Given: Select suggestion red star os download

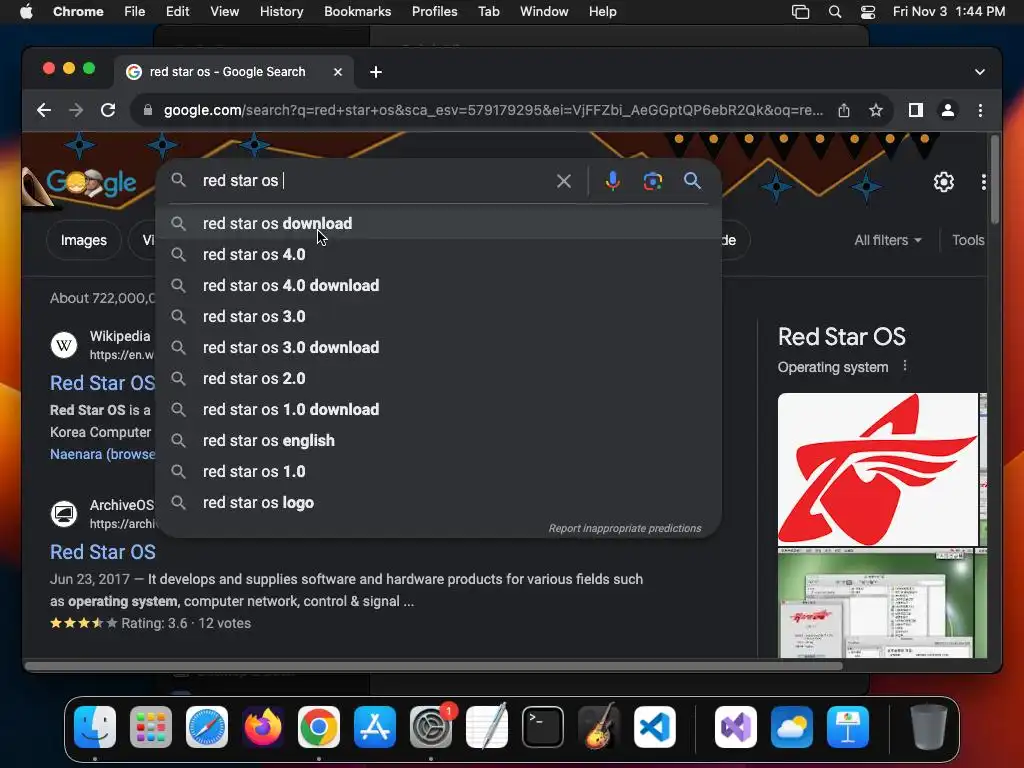Looking at the screenshot, I should 439,223.
